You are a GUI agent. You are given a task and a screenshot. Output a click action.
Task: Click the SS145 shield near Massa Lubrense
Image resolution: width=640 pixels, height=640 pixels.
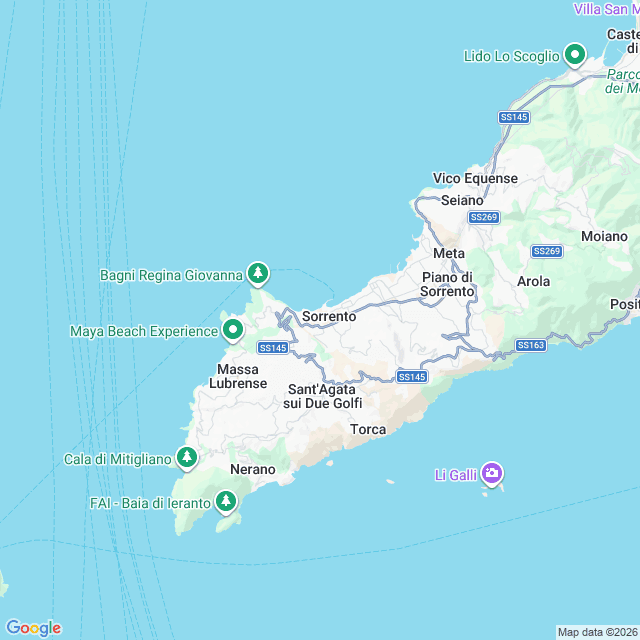point(273,348)
